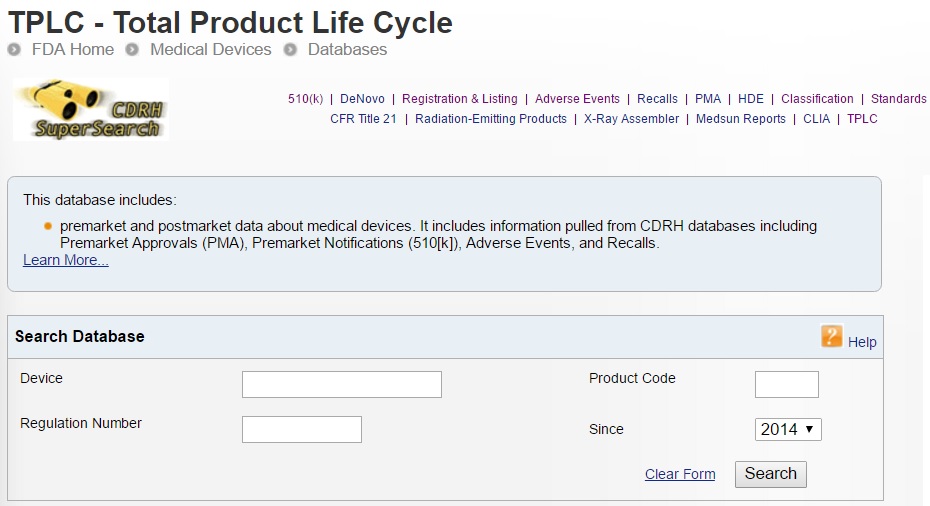Viewport: 930px width, 506px height.
Task: Open the Classification link
Action: tap(817, 99)
